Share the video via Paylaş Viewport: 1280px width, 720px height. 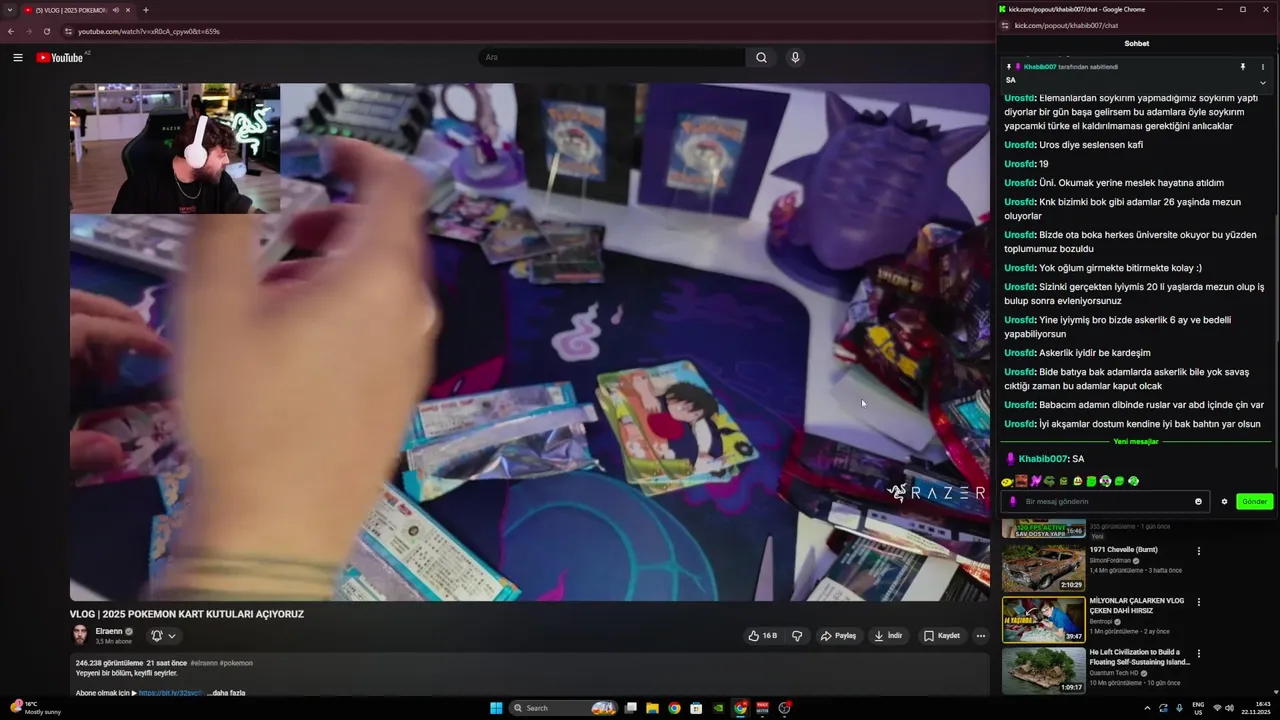(838, 635)
